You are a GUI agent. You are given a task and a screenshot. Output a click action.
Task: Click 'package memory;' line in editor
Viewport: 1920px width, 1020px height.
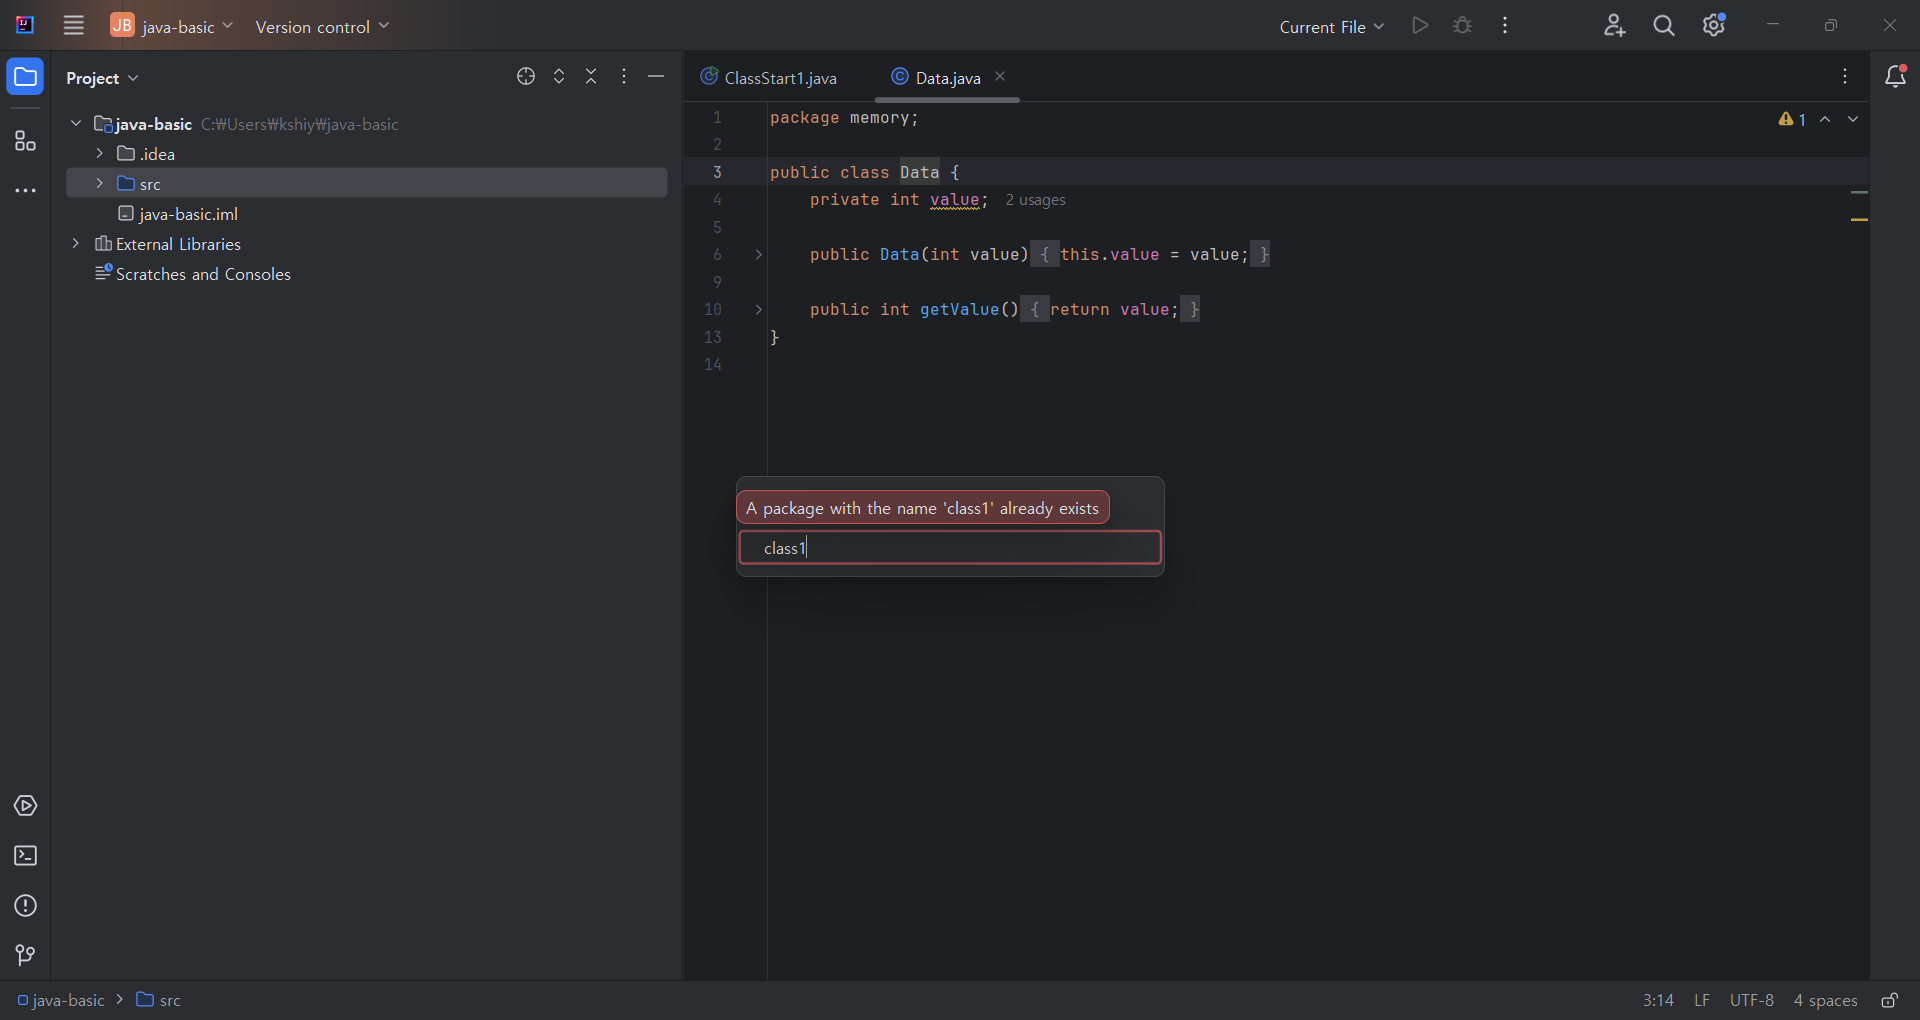pyautogui.click(x=844, y=118)
